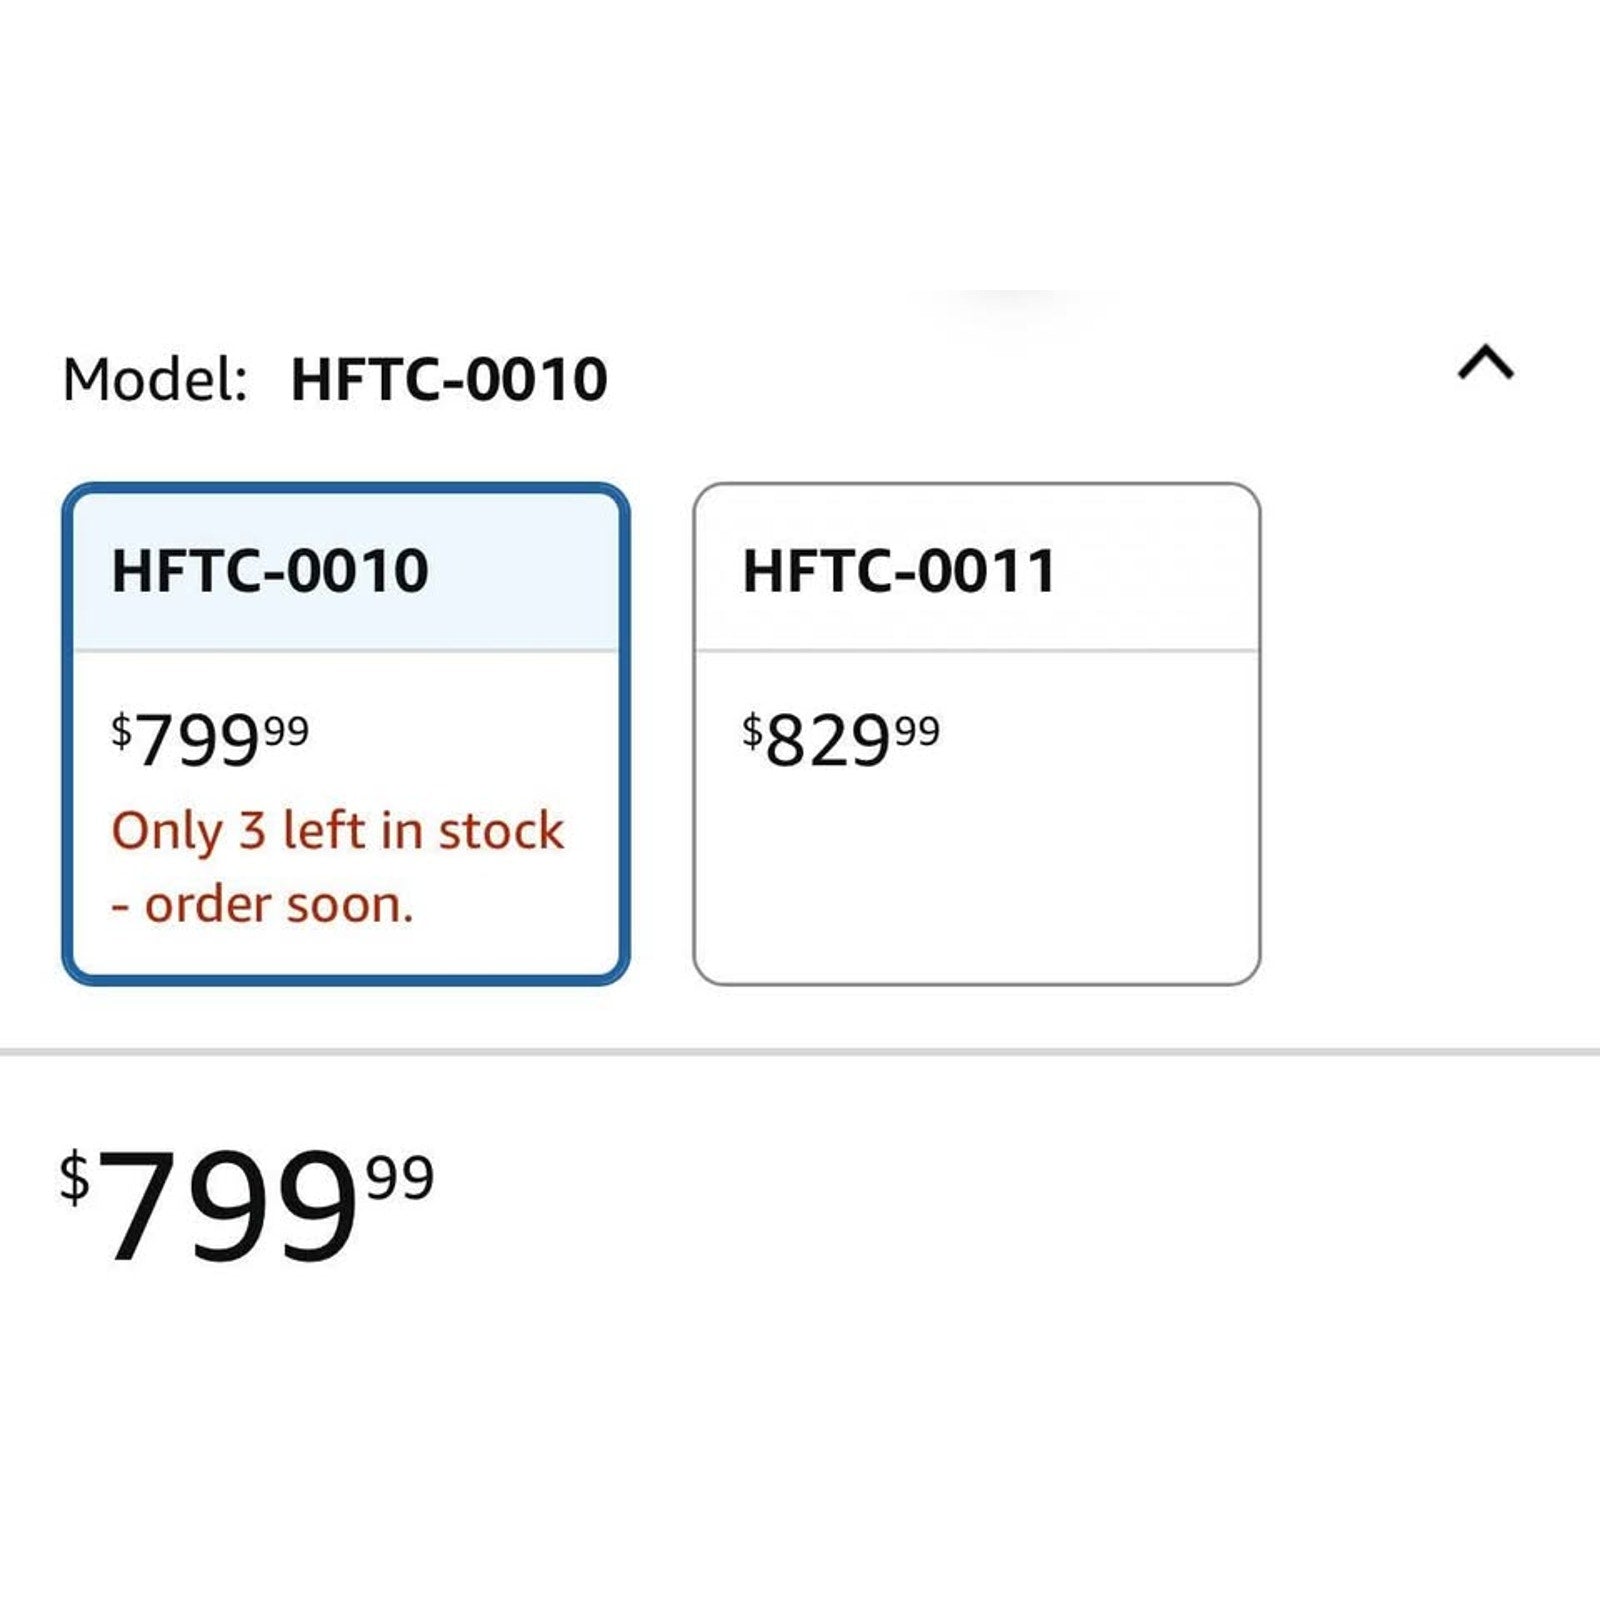This screenshot has height=1600, width=1600.
Task: Click the 'Model:' label text
Action: (155, 380)
